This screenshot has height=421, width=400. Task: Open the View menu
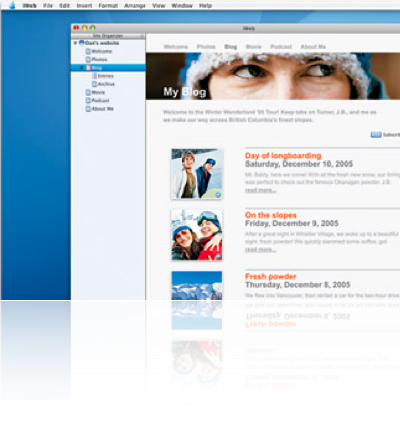pyautogui.click(x=158, y=6)
